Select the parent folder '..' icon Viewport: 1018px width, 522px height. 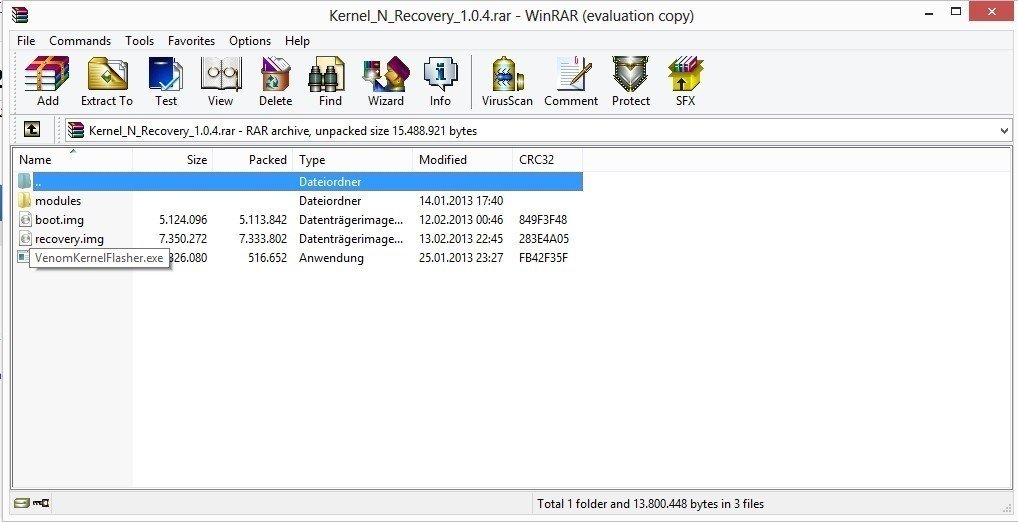[25, 182]
